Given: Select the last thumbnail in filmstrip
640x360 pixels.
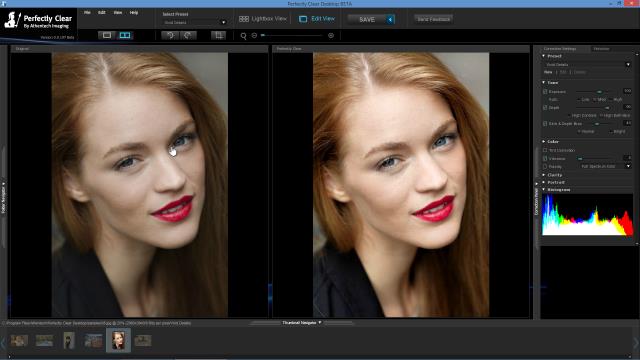Looking at the screenshot, I should (143, 340).
